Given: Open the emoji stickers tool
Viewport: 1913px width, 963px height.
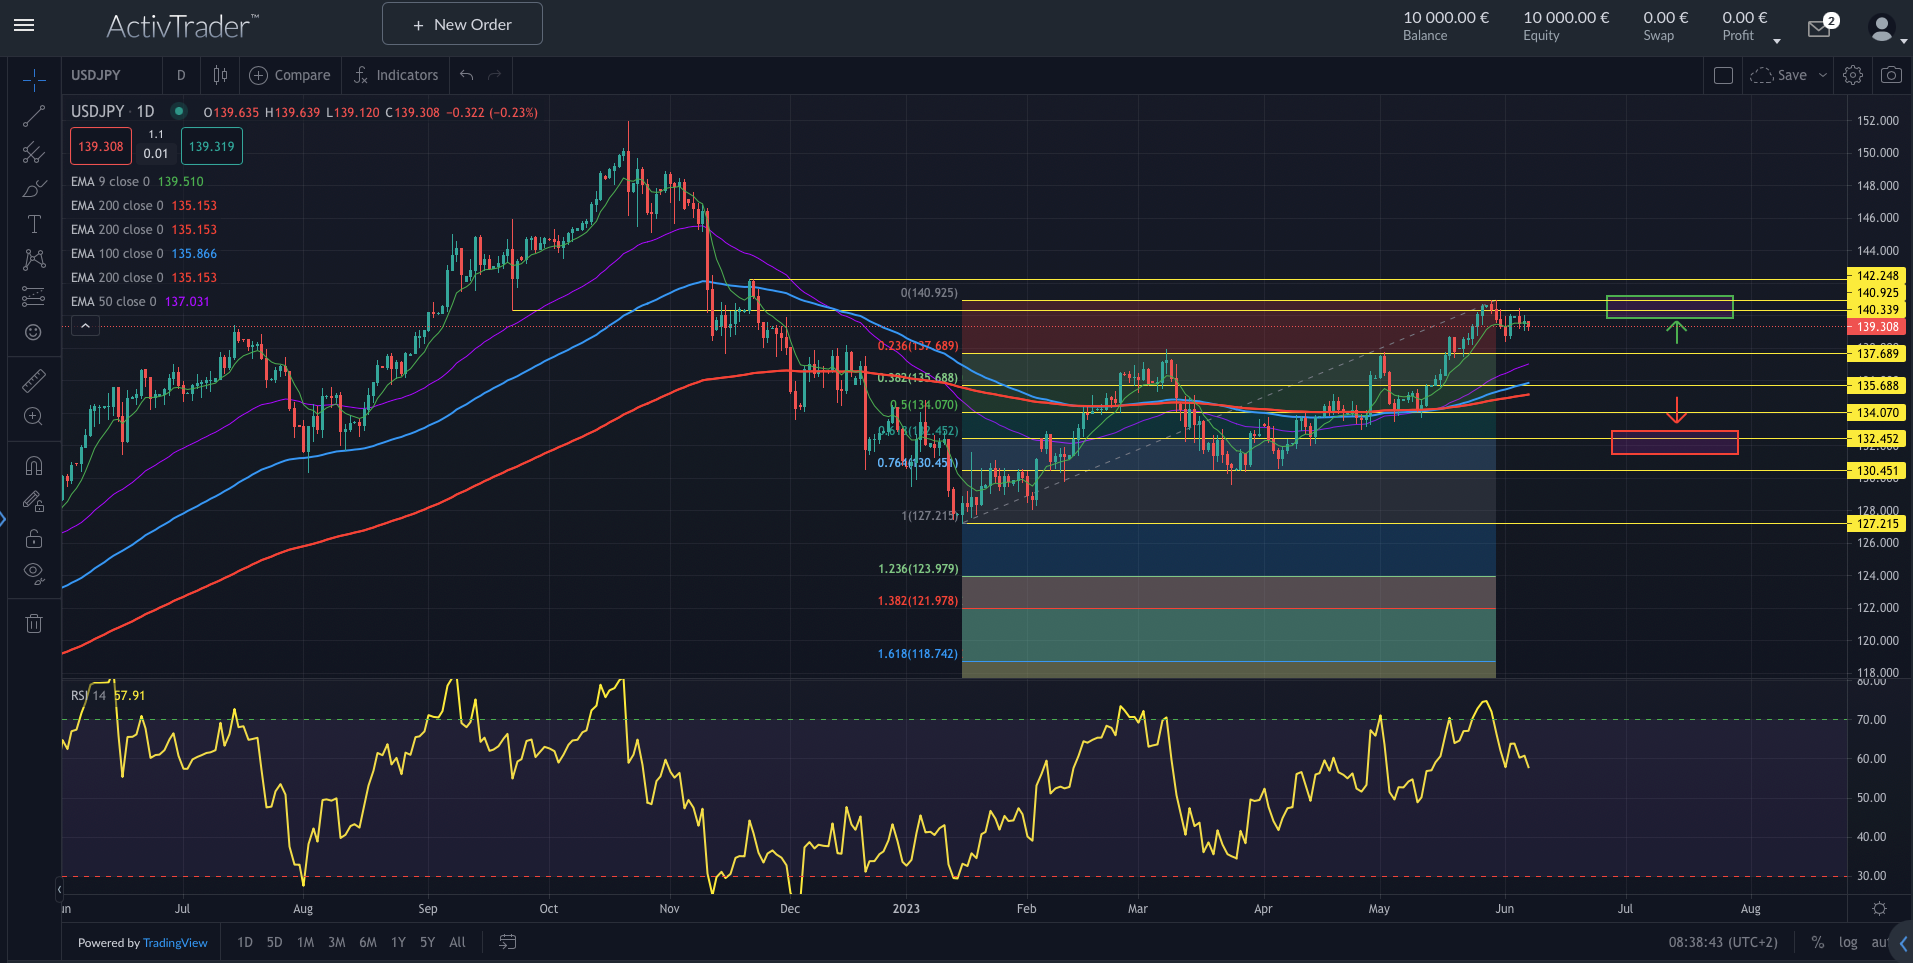Looking at the screenshot, I should tap(34, 330).
